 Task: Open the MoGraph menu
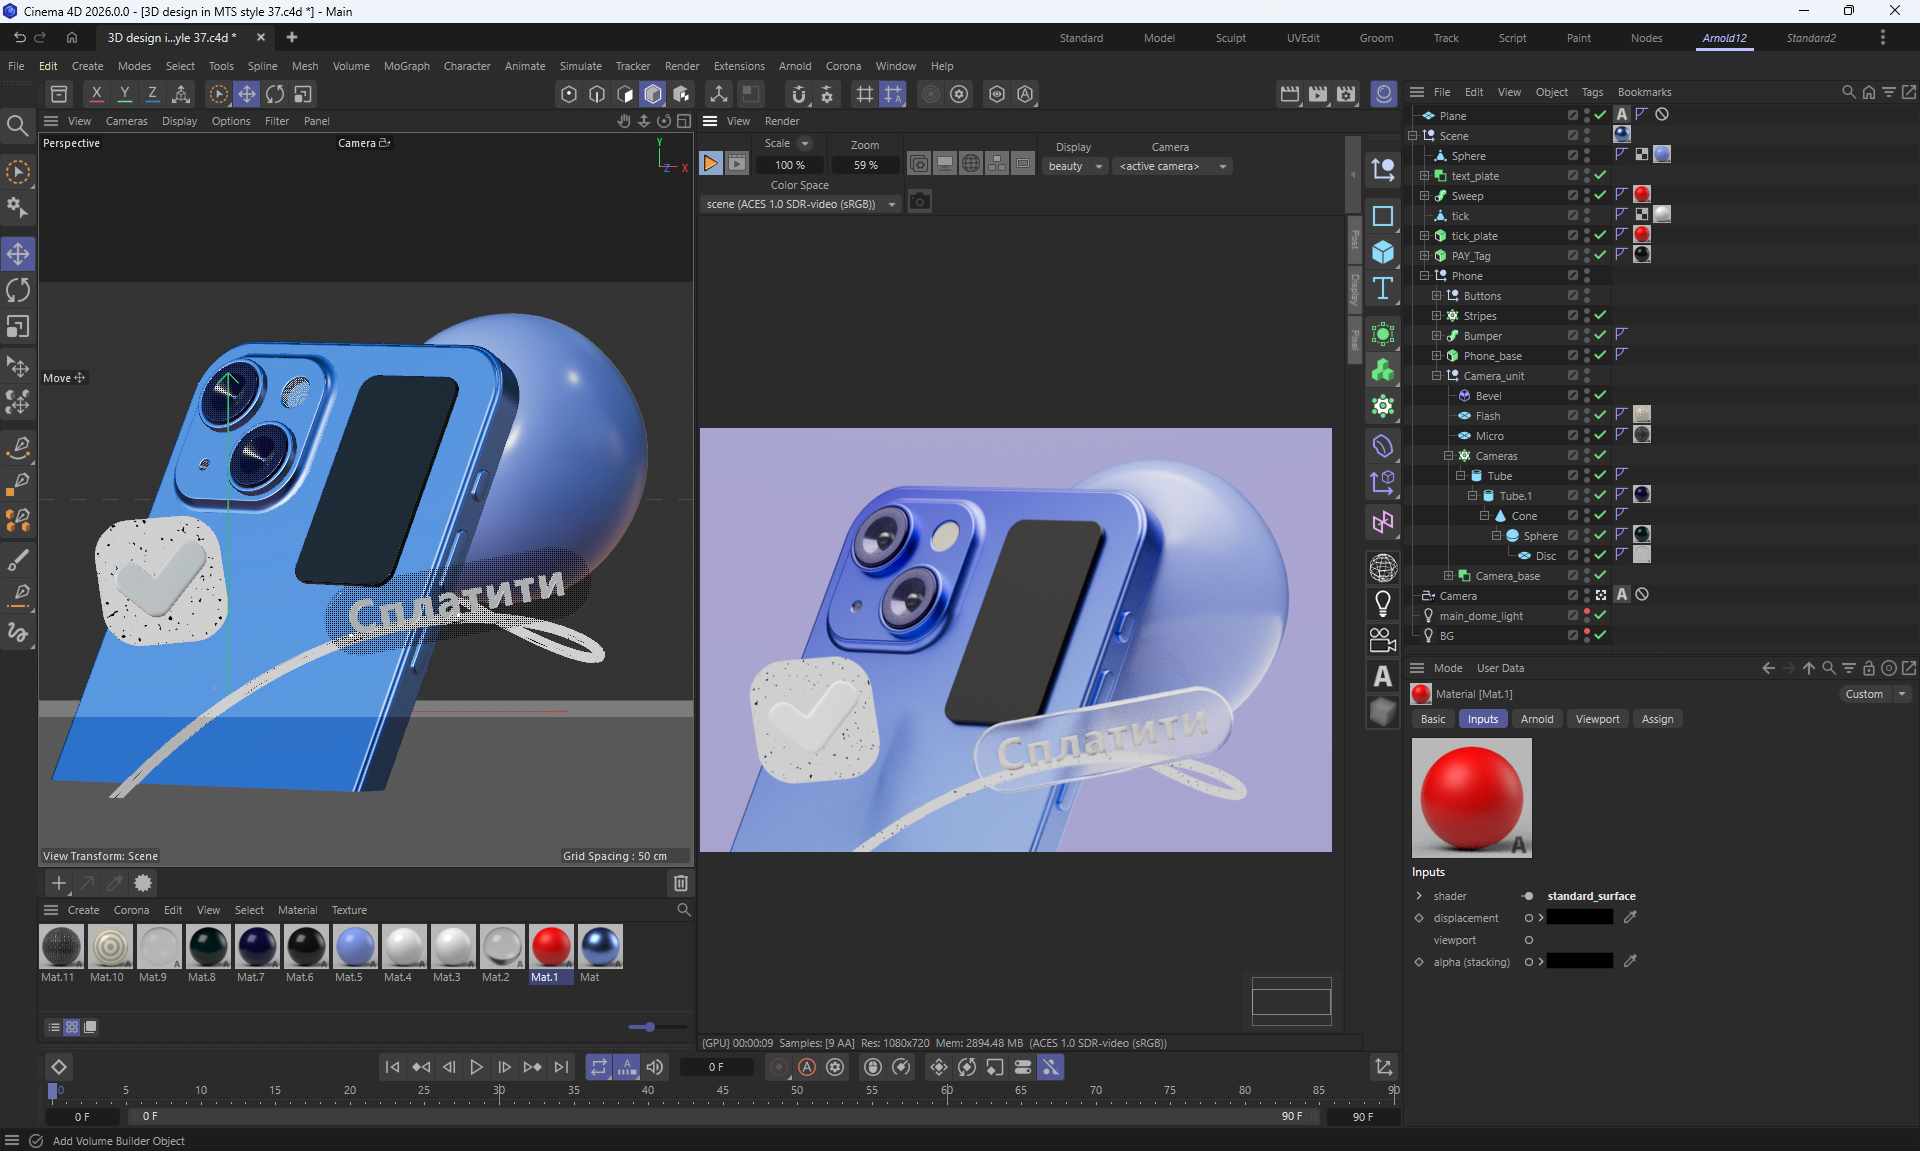[x=406, y=66]
